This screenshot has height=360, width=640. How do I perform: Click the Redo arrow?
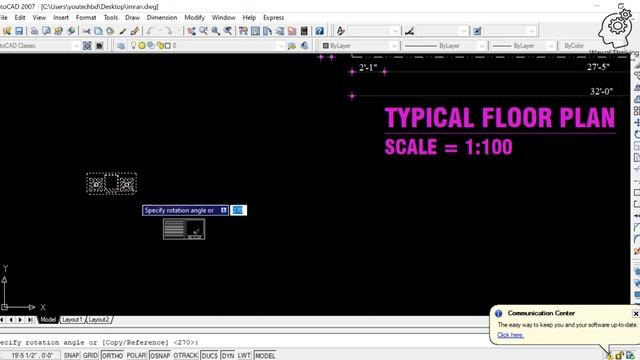click(168, 31)
